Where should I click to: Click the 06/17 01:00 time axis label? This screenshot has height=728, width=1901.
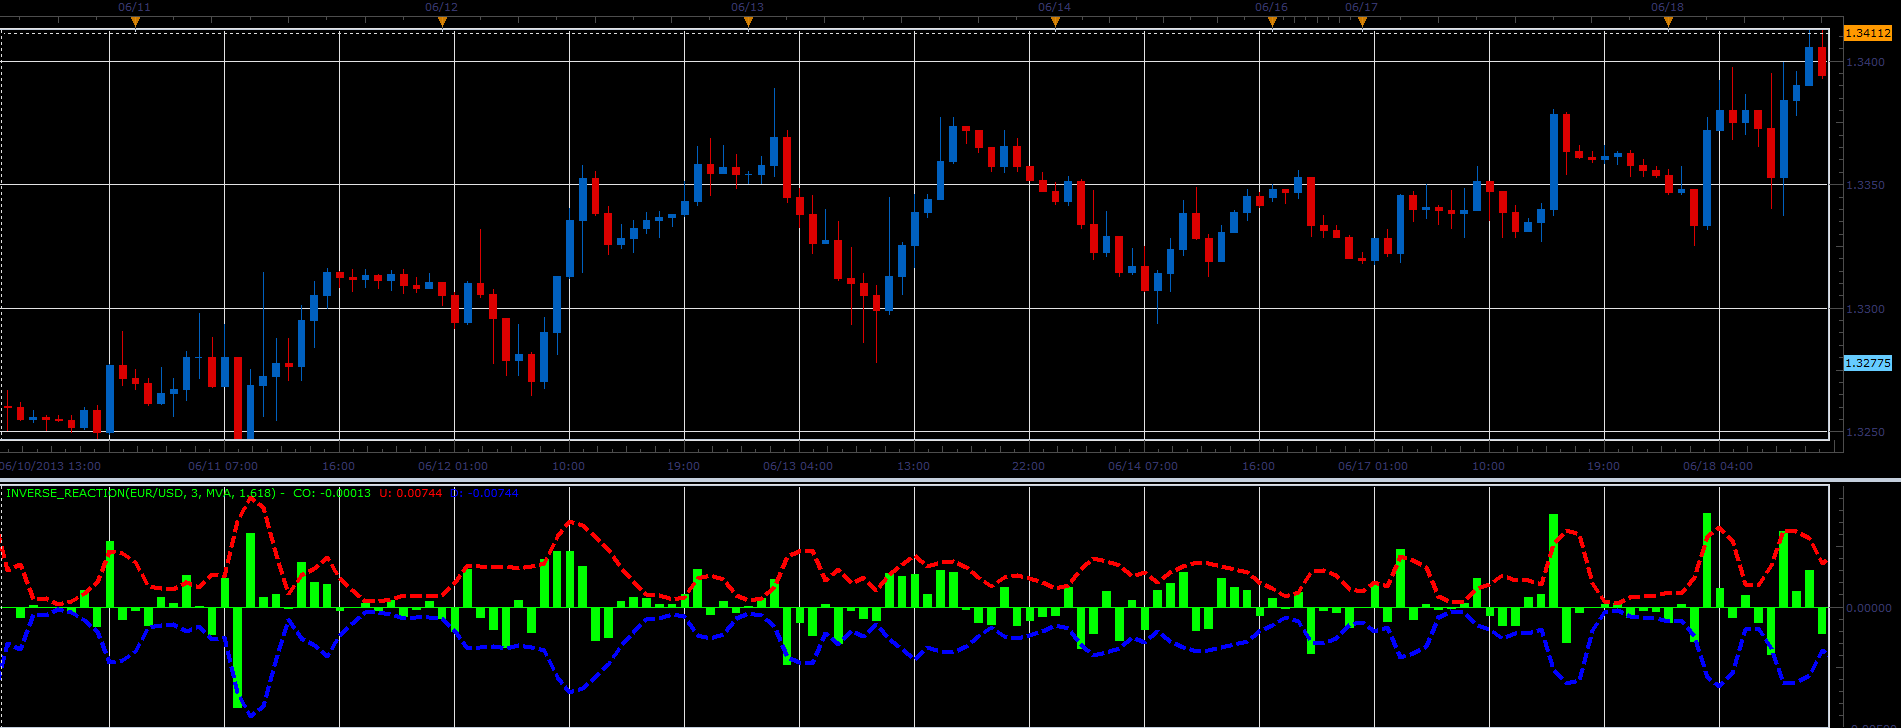click(x=1373, y=466)
